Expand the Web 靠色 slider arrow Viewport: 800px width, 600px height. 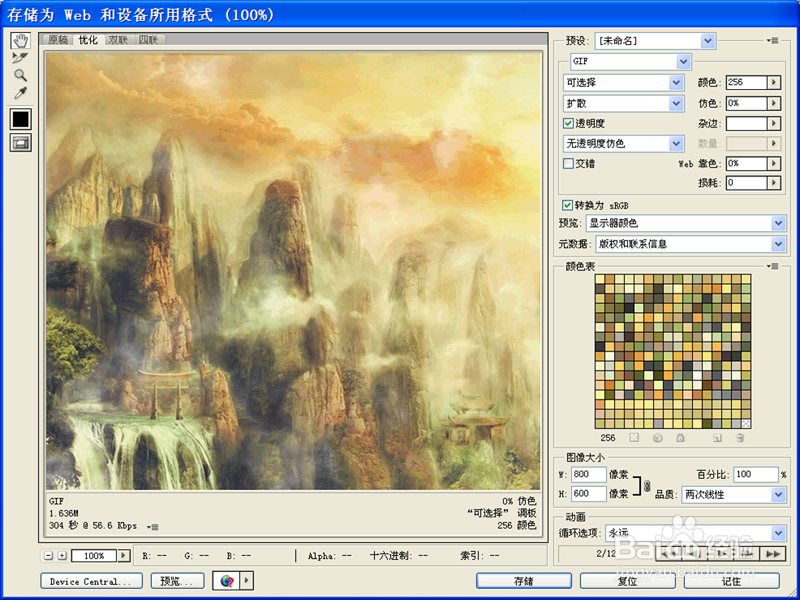pos(774,163)
